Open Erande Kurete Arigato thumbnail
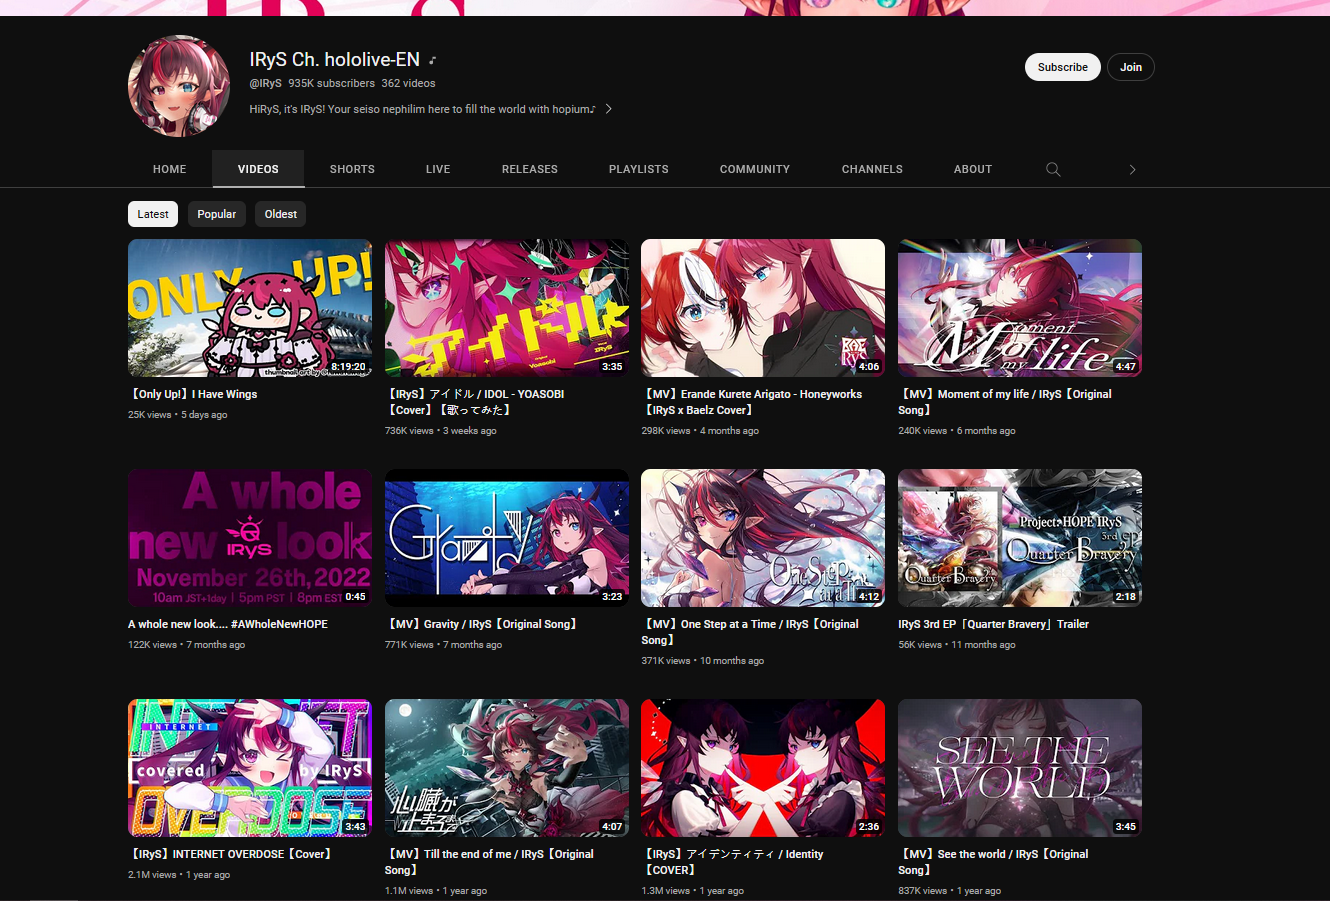This screenshot has height=901, width=1330. [763, 308]
